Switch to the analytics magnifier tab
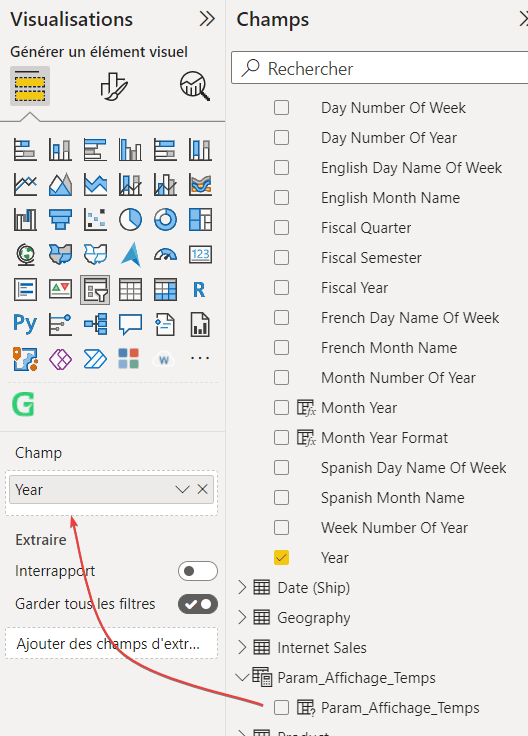Image resolution: width=528 pixels, height=736 pixels. [x=195, y=86]
